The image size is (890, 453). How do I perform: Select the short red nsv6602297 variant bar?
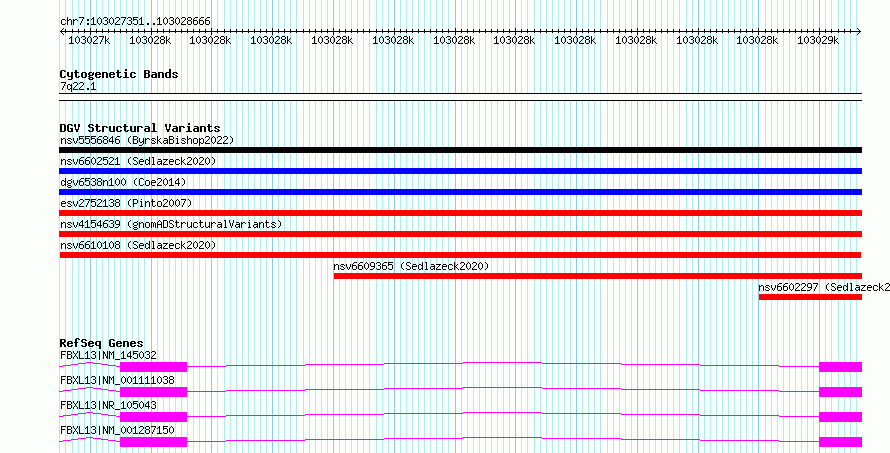coord(810,297)
